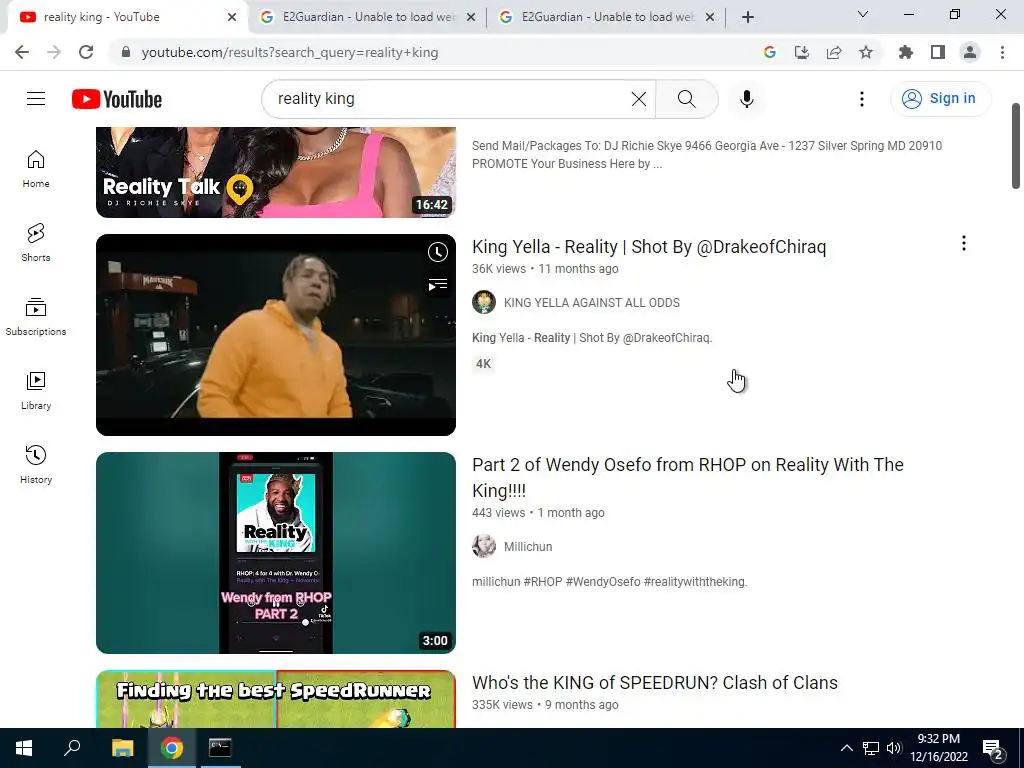Switch to the second E2Guardian tab
Viewport: 1024px width, 768px height.
pos(606,17)
